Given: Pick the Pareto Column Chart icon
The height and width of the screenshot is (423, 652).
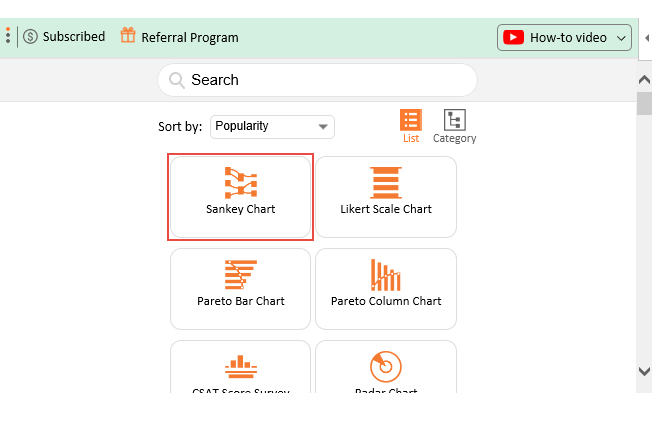Looking at the screenshot, I should 385,275.
